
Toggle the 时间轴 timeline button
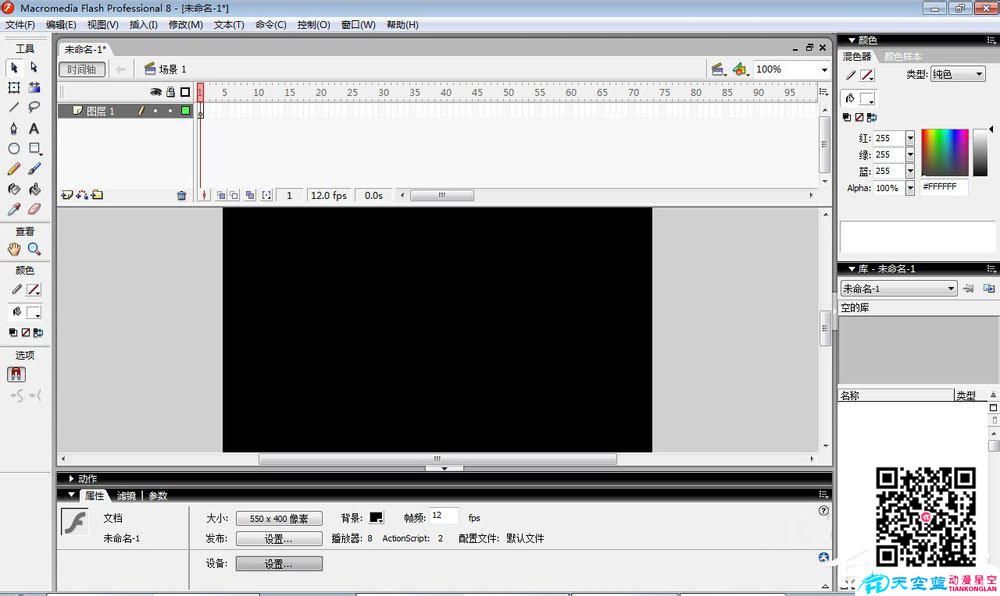[x=82, y=69]
